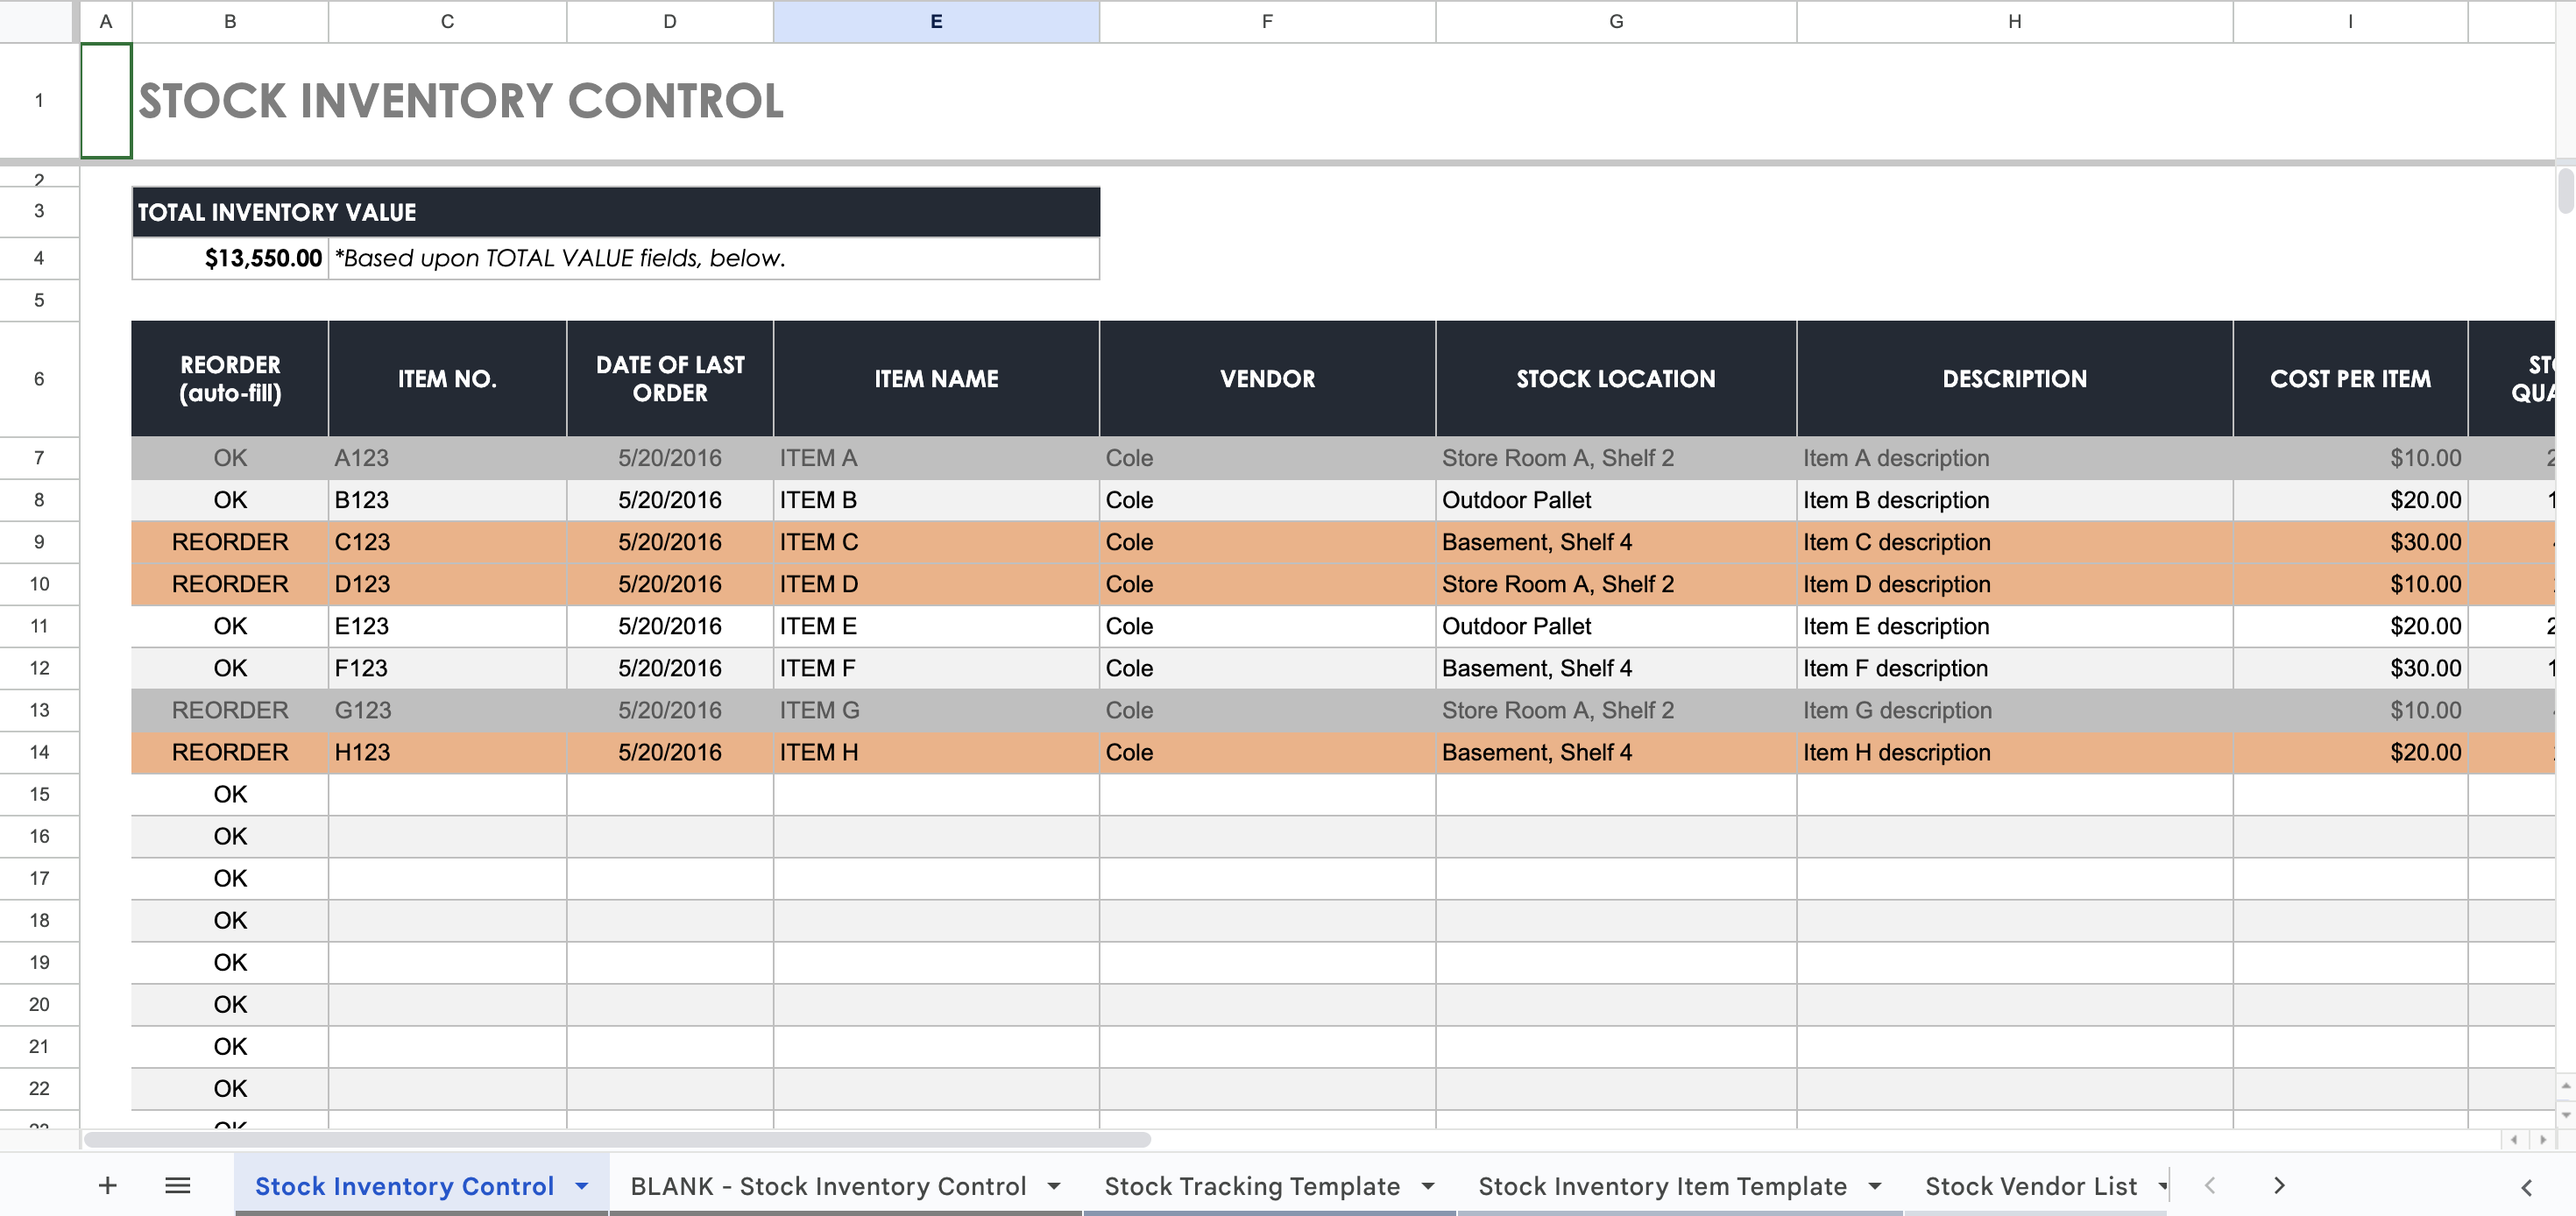Image resolution: width=2576 pixels, height=1216 pixels.
Task: Open the all sheets list icon
Action: click(178, 1186)
